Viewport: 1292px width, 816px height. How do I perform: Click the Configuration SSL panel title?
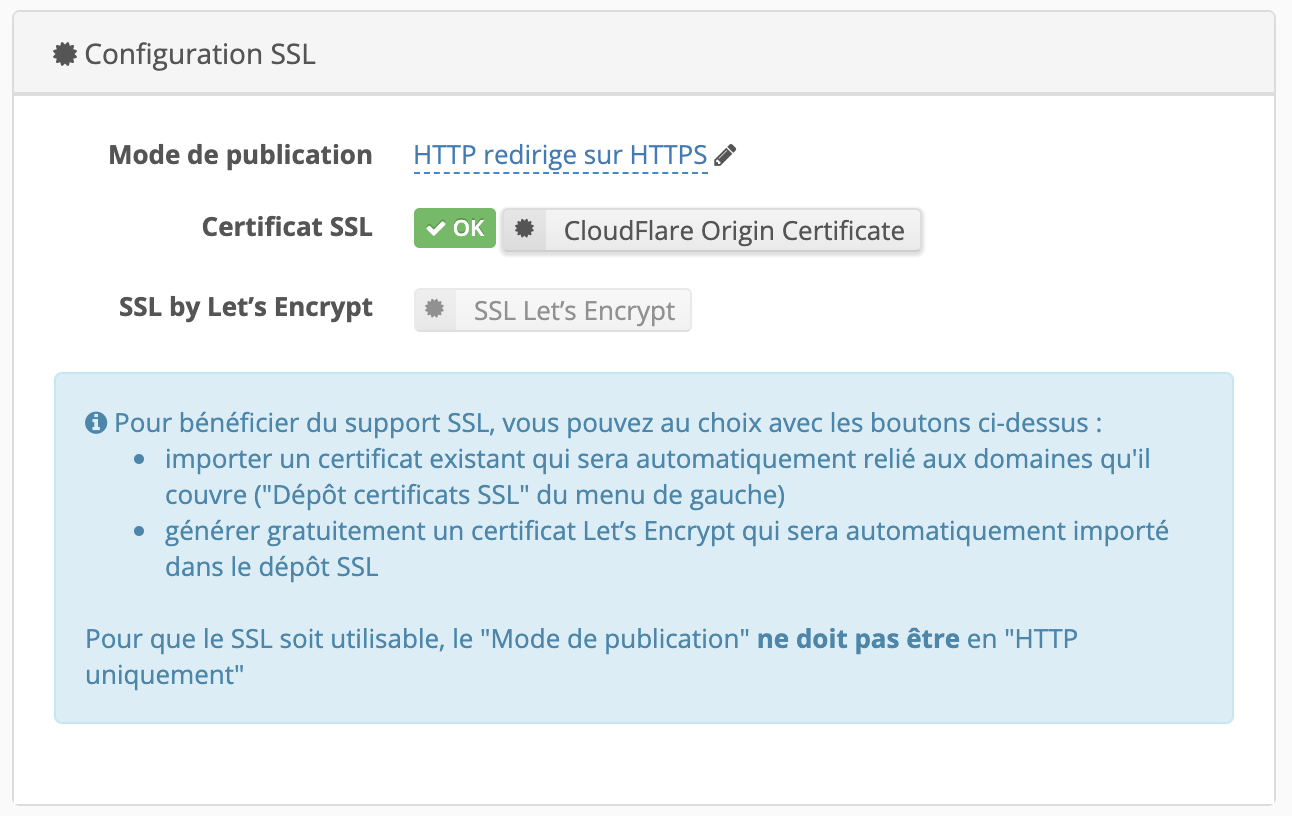pos(200,54)
